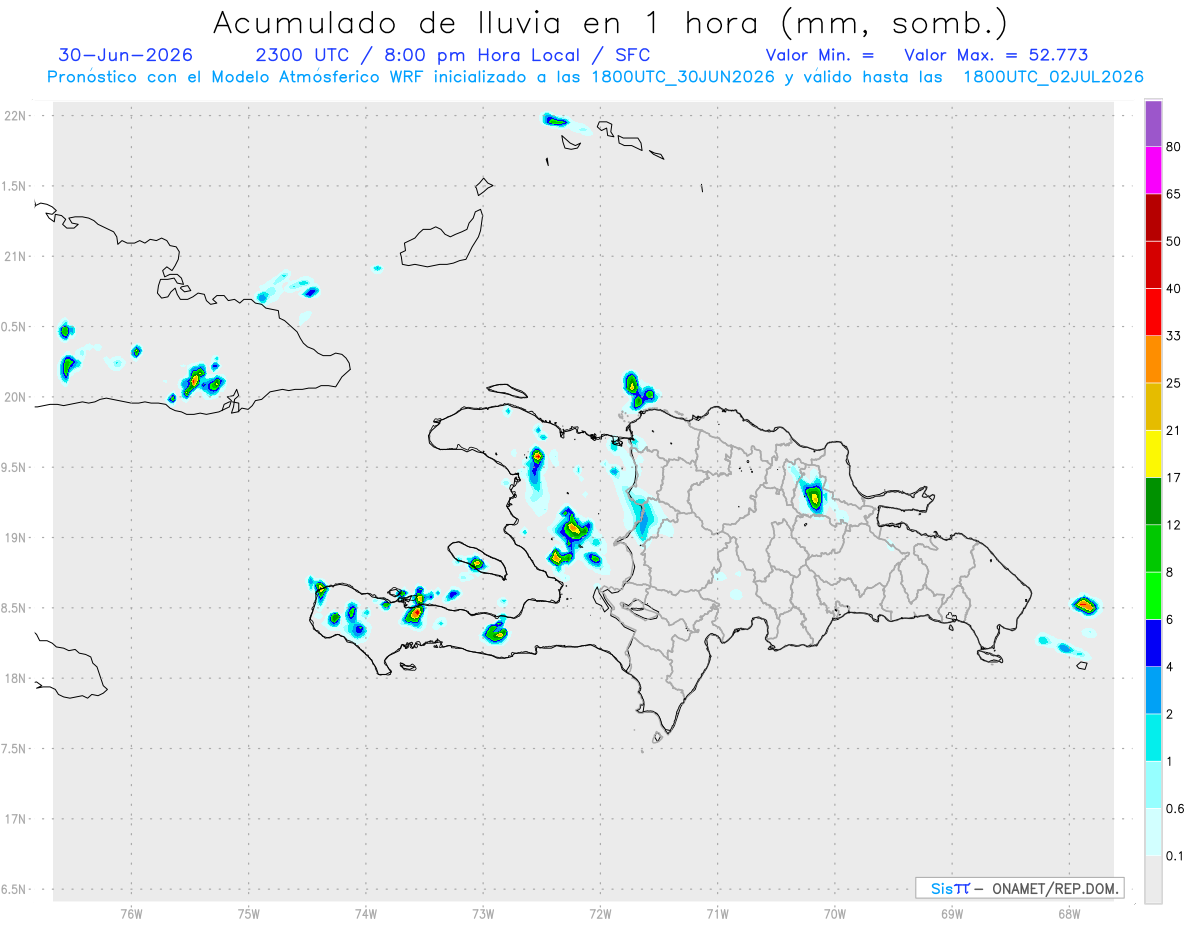Screen dimensions: 1200x927
Task: Click the longitude label '68W'
Action: click(1069, 913)
